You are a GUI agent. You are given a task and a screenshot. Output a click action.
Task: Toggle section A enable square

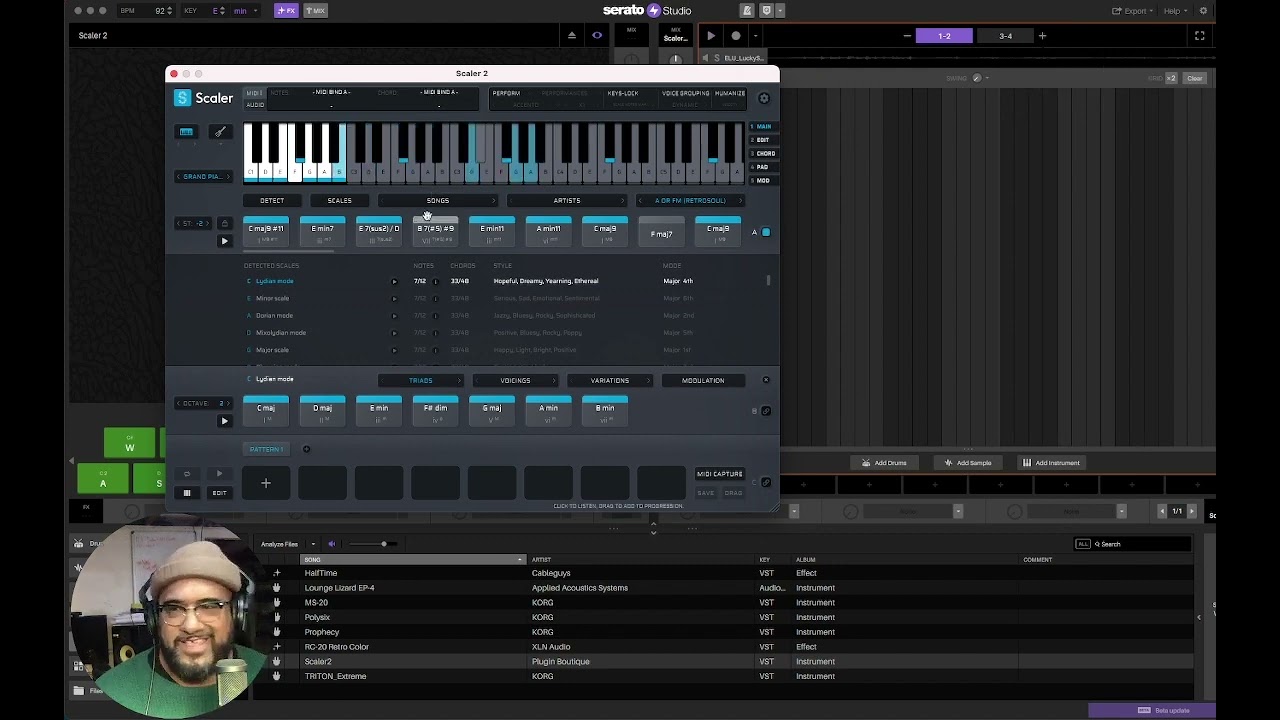pos(766,233)
